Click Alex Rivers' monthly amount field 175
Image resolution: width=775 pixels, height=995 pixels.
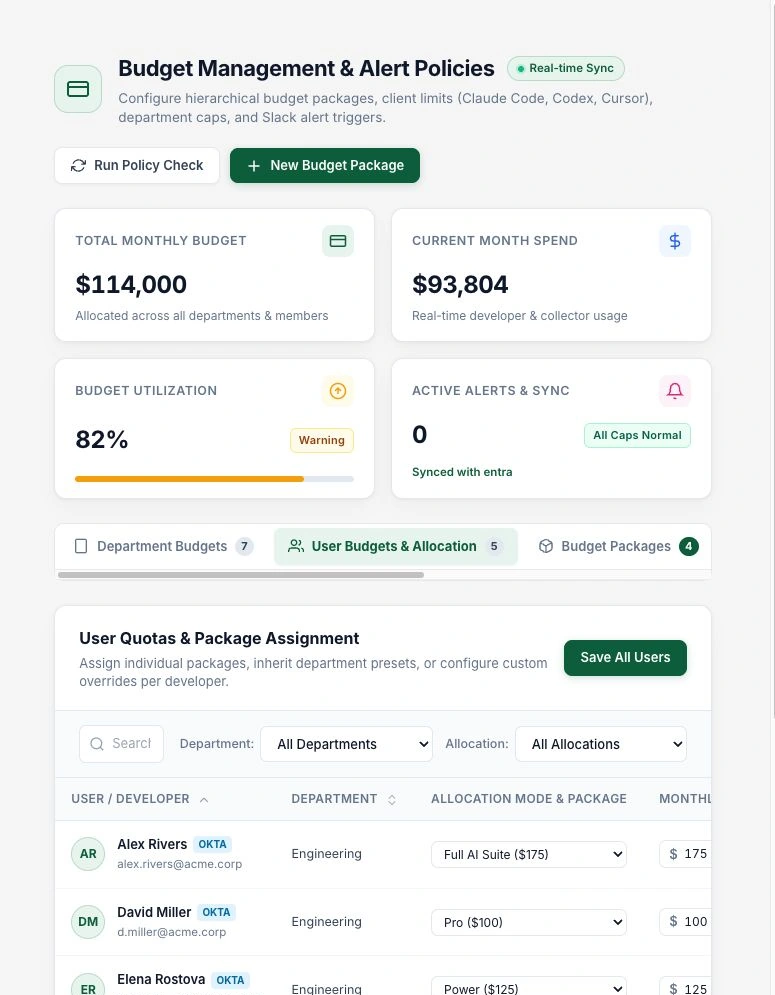pyautogui.click(x=686, y=854)
